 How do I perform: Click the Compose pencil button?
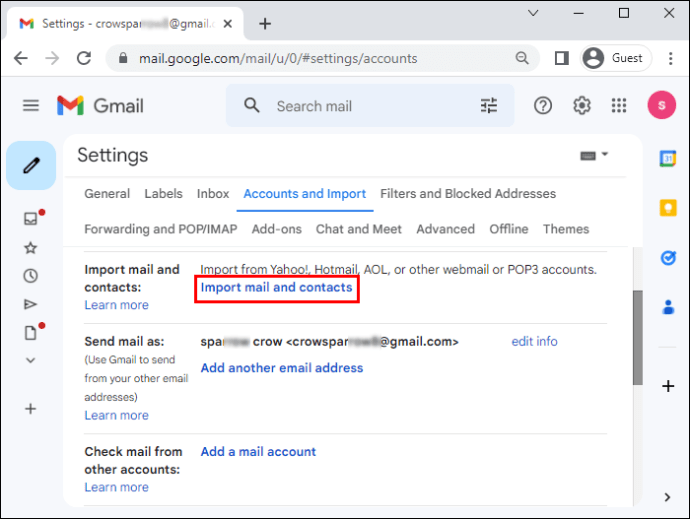pos(31,166)
